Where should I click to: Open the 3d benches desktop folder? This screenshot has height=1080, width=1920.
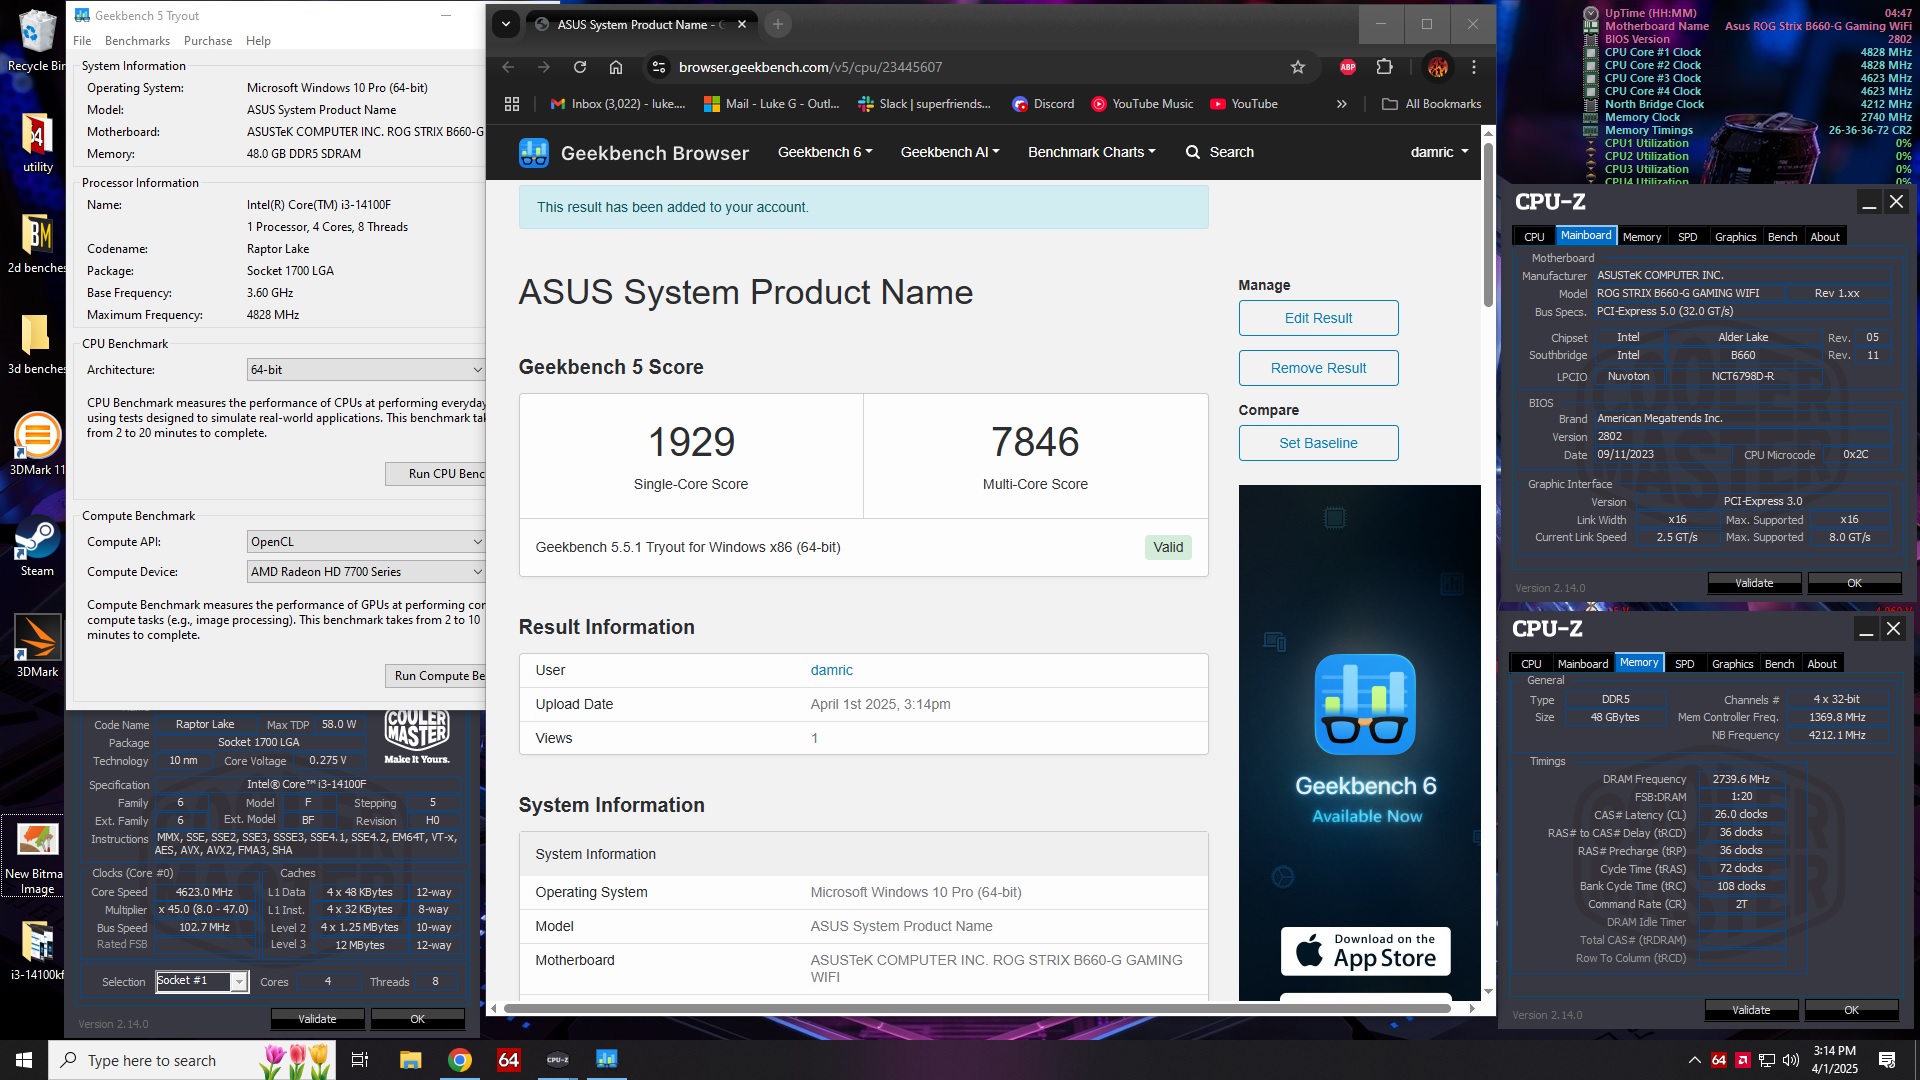coord(37,343)
